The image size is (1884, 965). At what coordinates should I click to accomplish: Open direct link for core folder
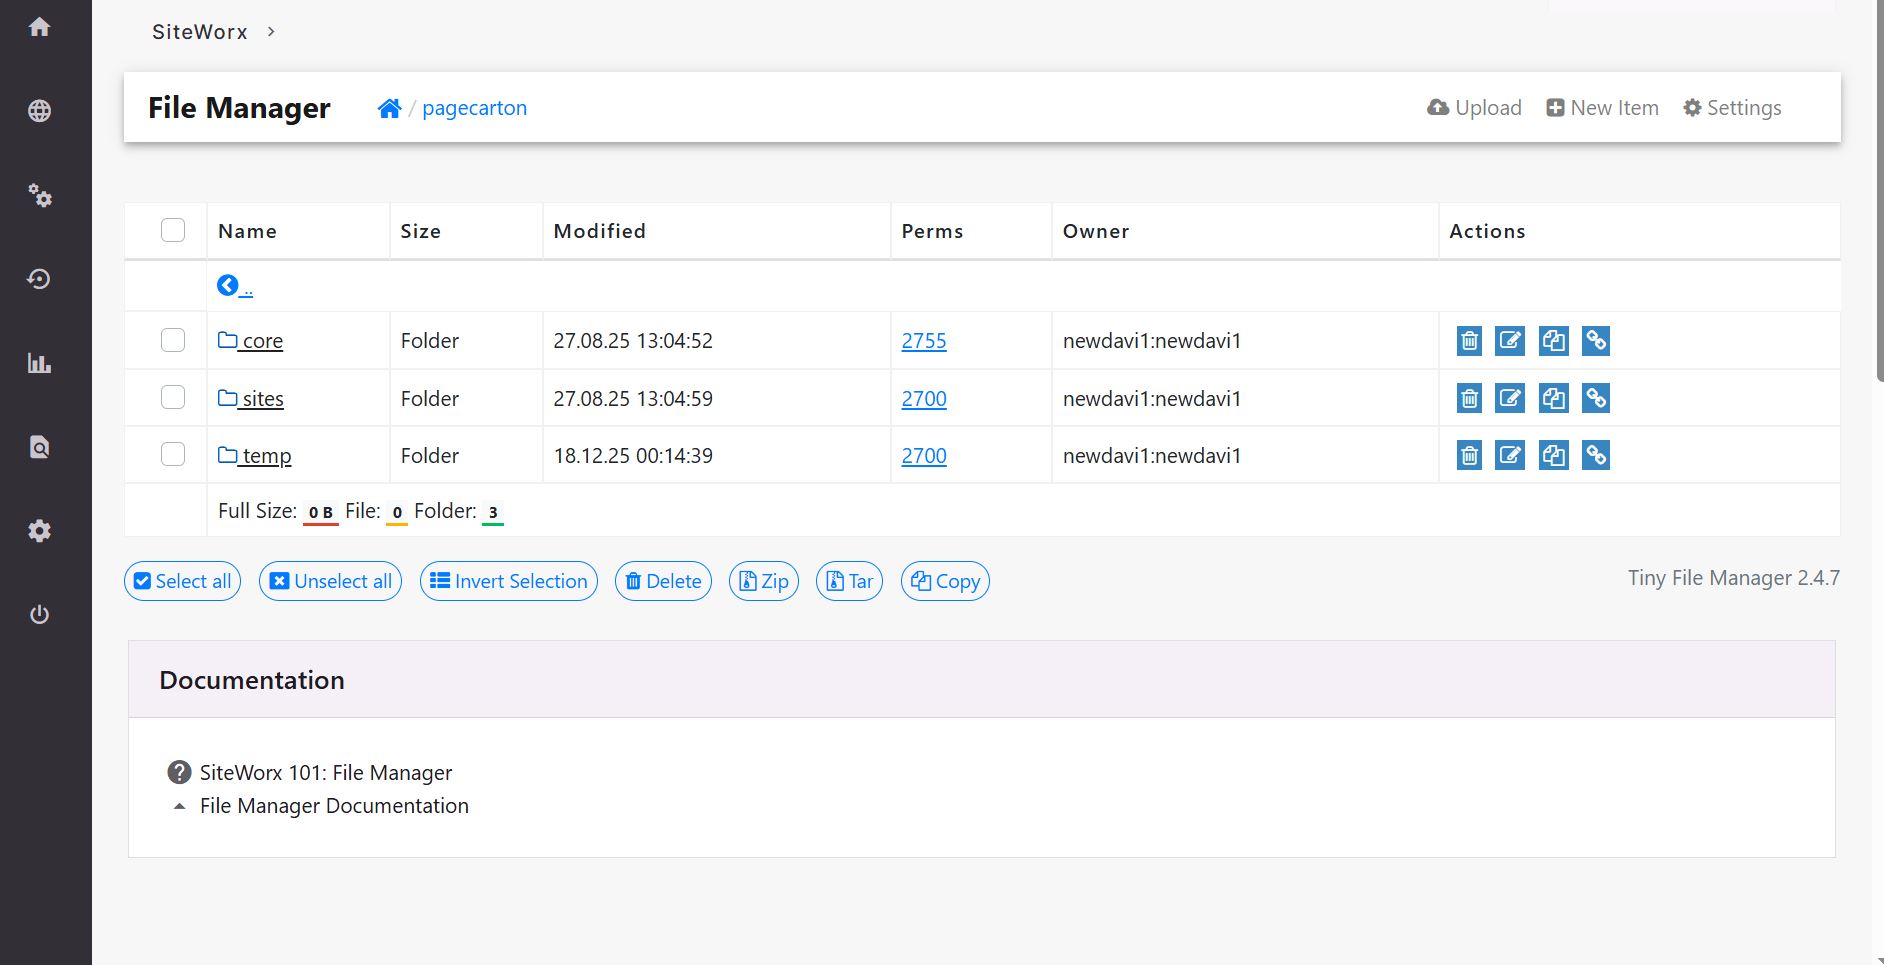[1596, 341]
